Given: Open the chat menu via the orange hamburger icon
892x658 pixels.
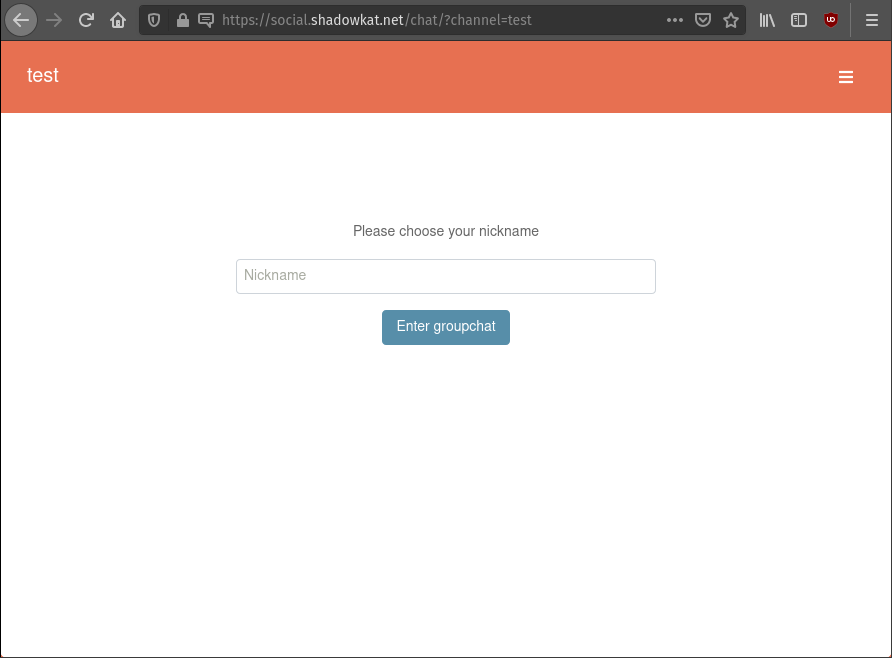Looking at the screenshot, I should tap(846, 77).
